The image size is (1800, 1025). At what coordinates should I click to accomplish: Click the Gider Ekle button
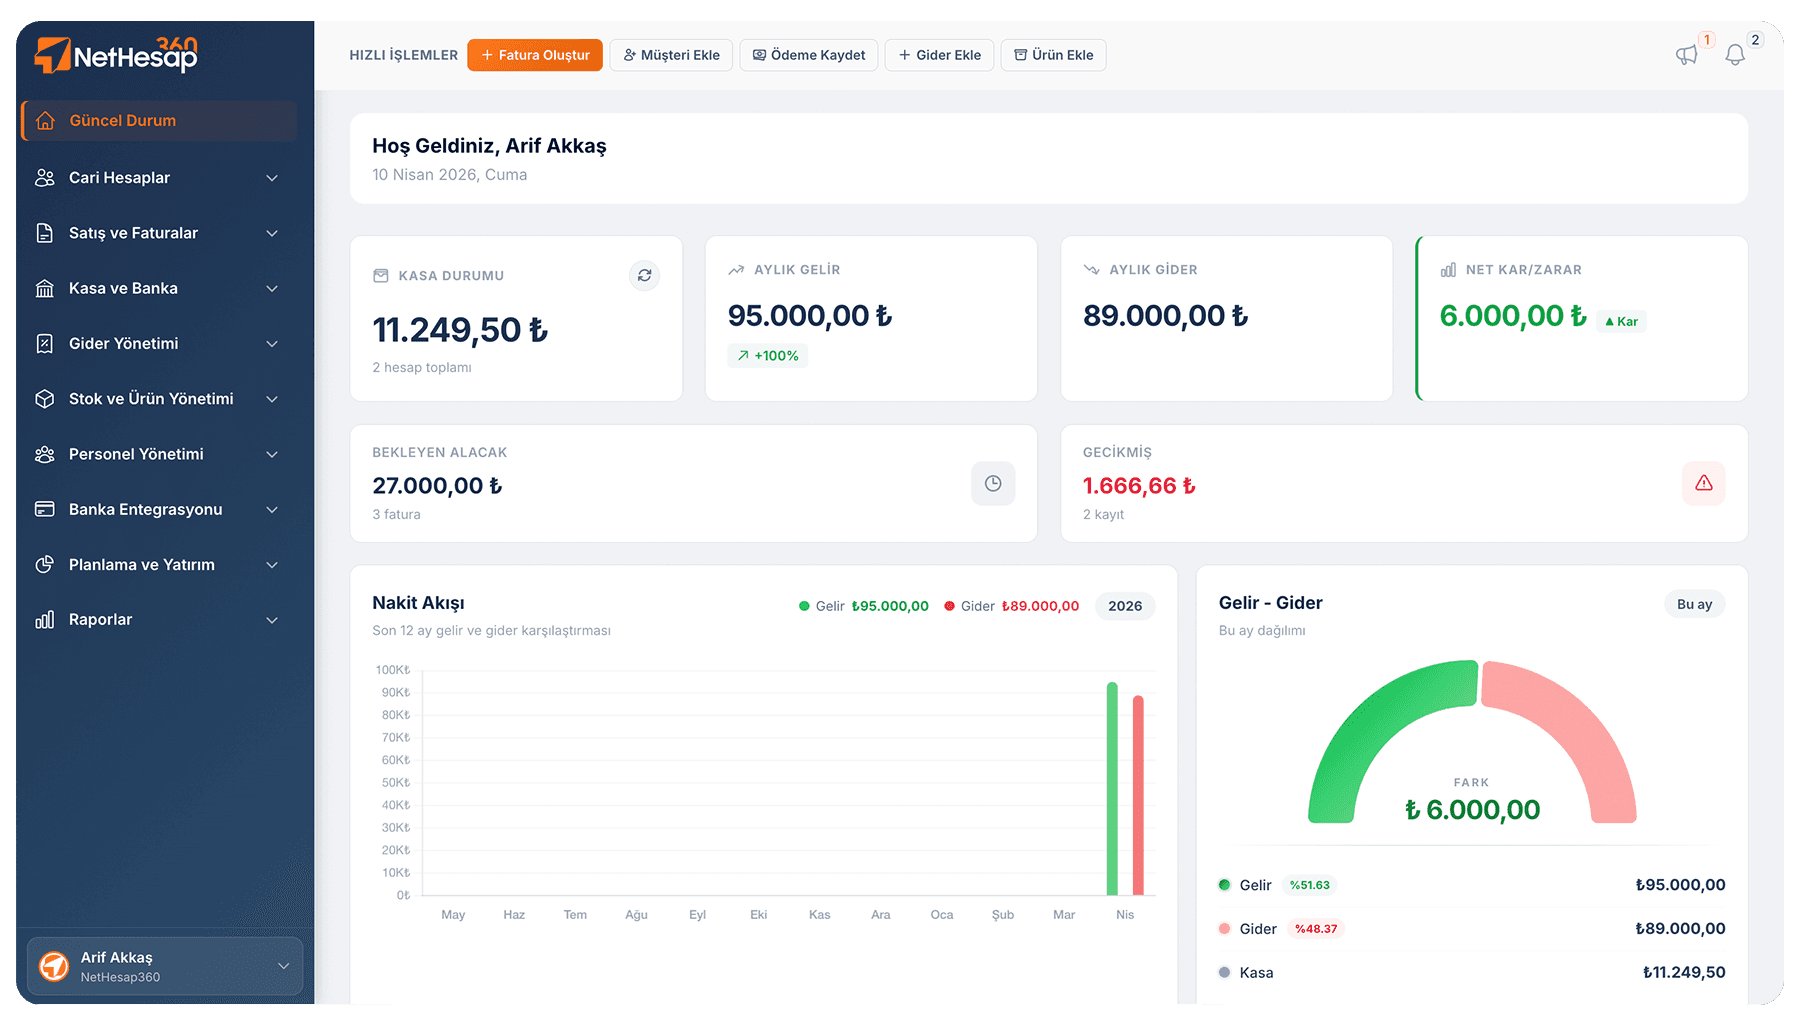(939, 55)
